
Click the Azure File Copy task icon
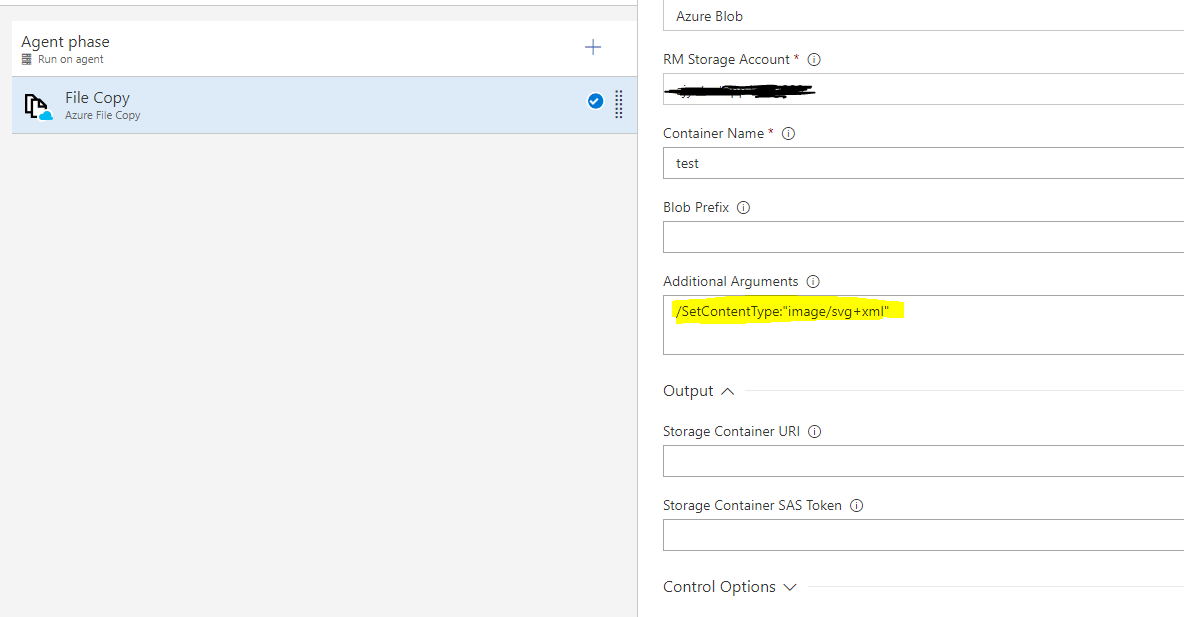pos(38,106)
